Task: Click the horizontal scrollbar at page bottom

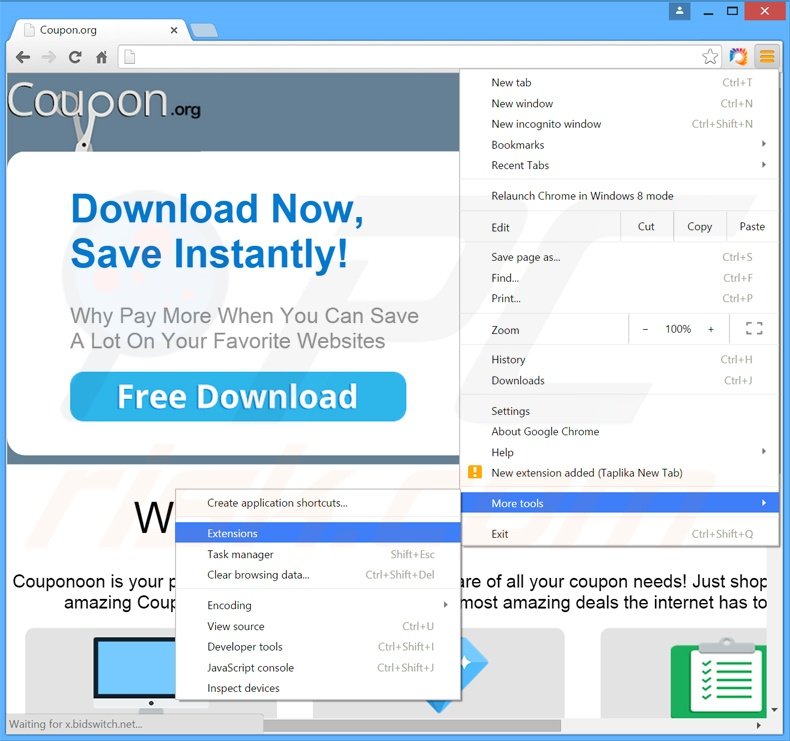Action: [412, 725]
